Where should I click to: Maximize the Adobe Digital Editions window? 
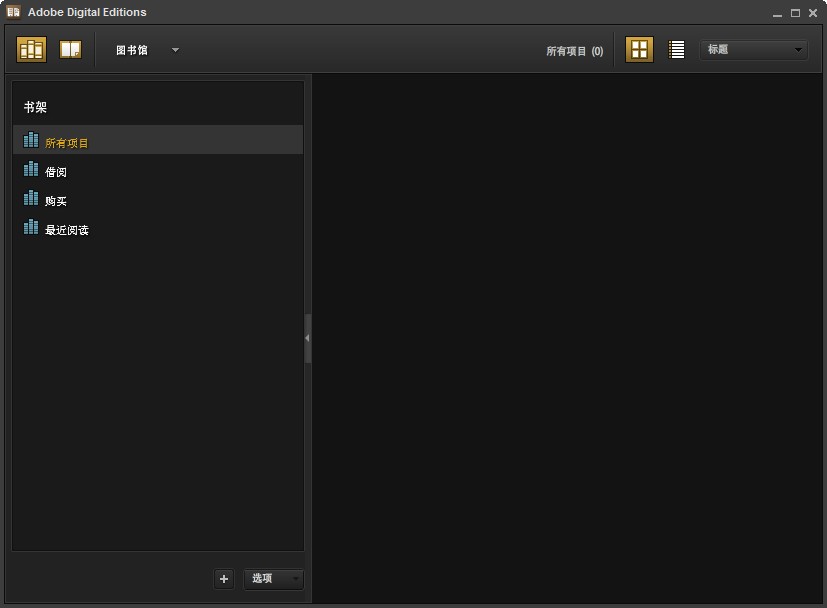coord(795,13)
